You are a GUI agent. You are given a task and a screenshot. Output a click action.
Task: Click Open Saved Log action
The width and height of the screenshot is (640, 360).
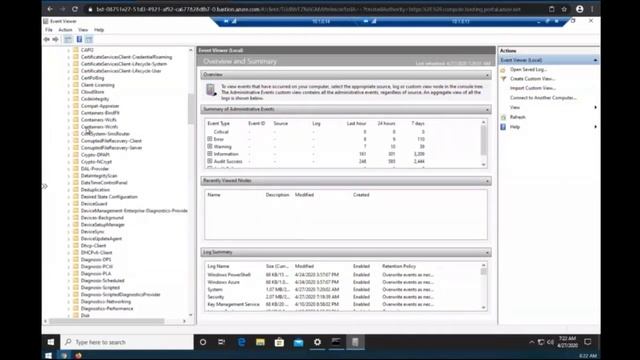coord(528,70)
